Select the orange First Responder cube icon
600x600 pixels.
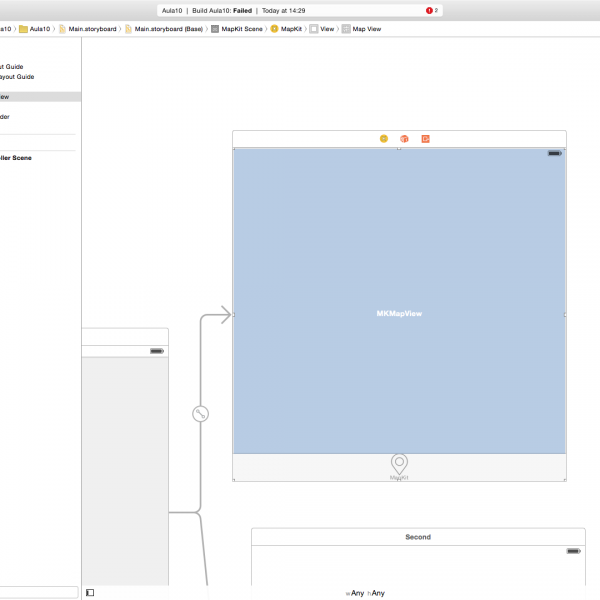tap(404, 139)
